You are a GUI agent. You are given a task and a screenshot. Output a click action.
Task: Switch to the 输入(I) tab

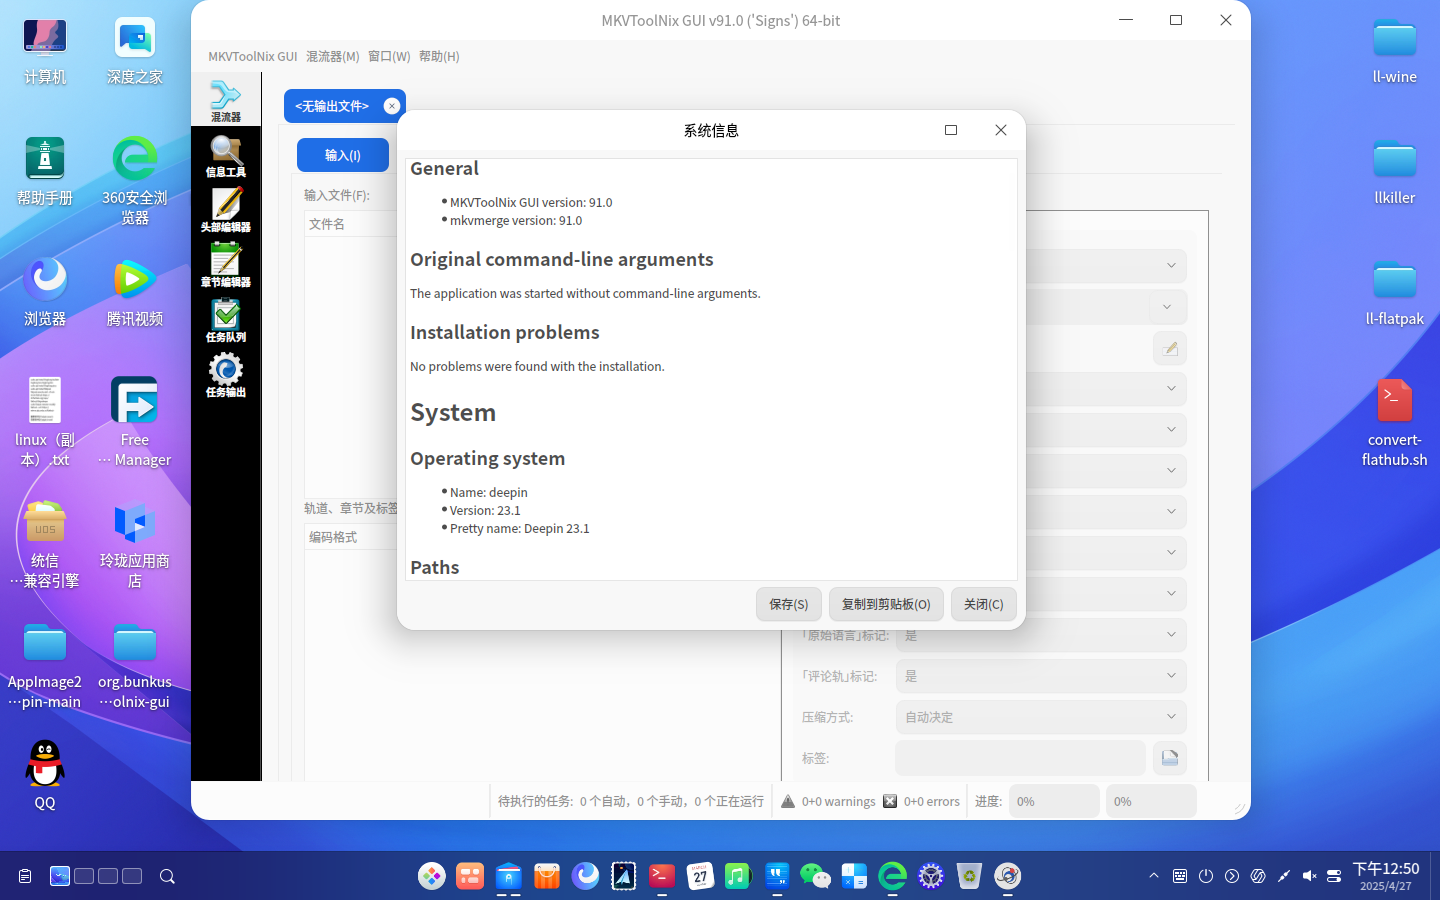pyautogui.click(x=343, y=155)
